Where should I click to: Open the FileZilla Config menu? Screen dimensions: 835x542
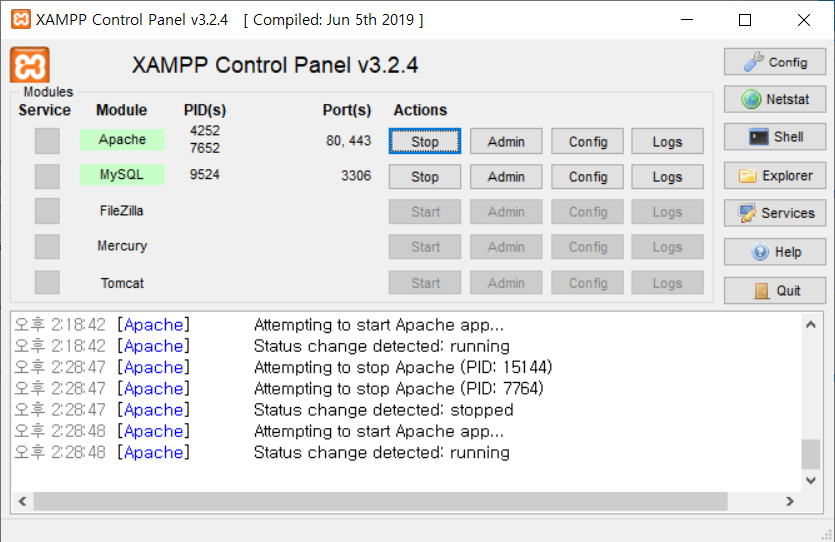587,211
